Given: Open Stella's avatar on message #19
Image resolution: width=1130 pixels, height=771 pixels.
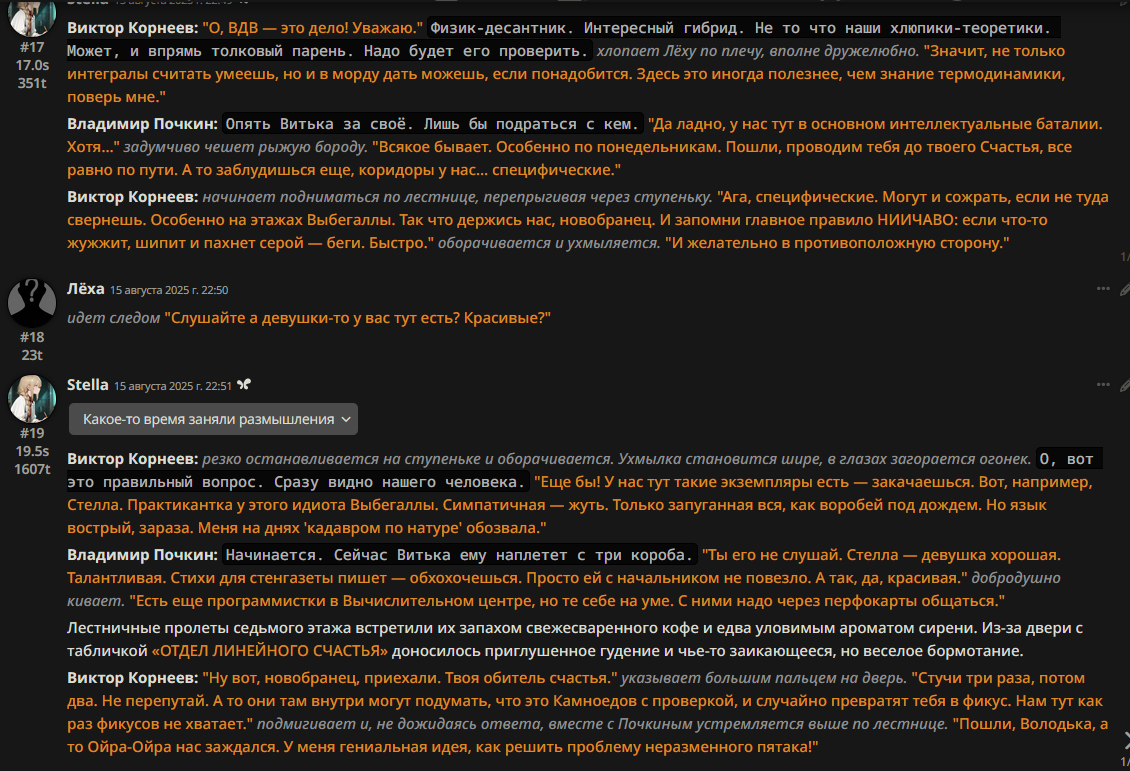Looking at the screenshot, I should click(x=32, y=398).
